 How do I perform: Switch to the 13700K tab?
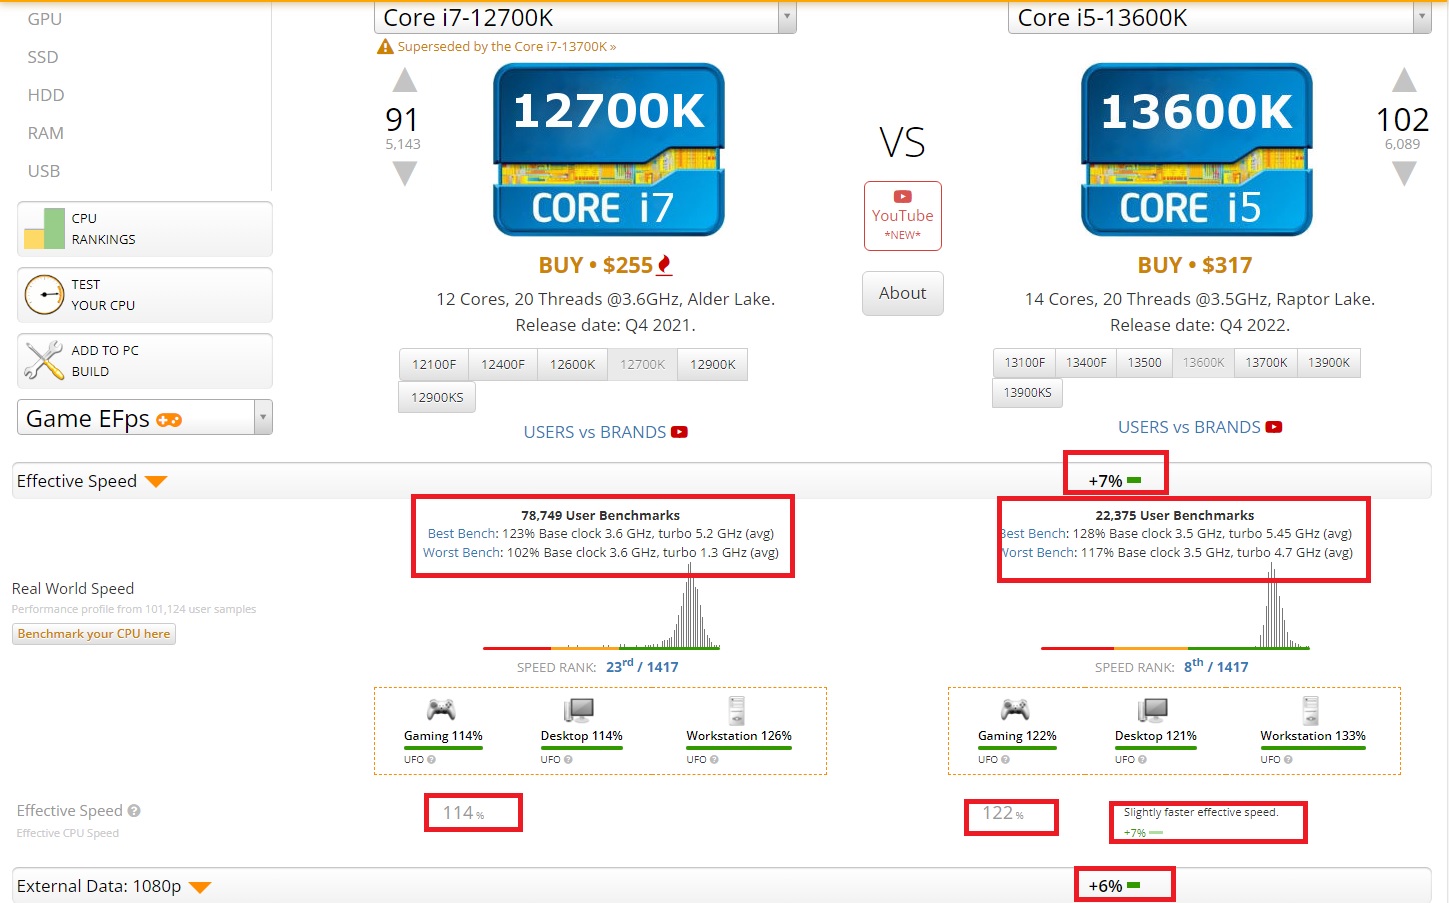click(1266, 362)
